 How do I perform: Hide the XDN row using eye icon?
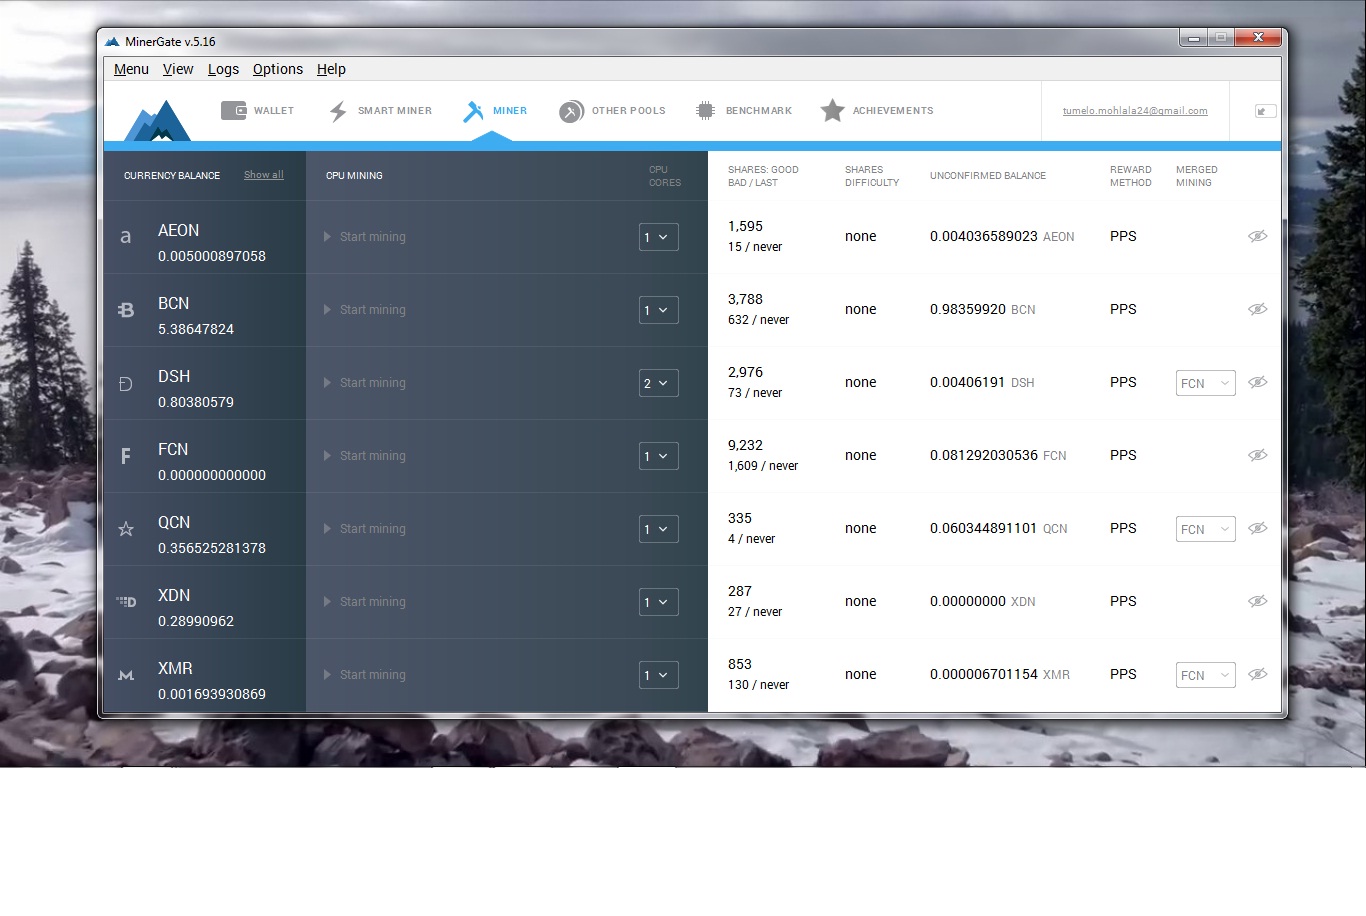coord(1258,601)
